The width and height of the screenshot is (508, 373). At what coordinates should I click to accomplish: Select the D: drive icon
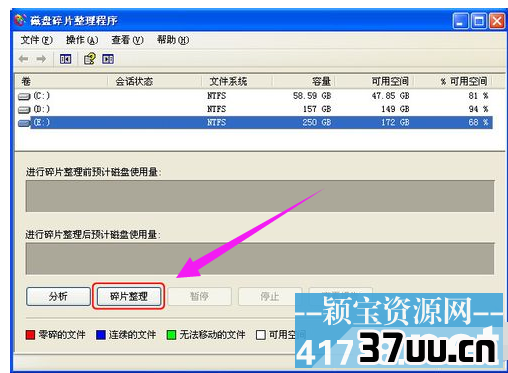[x=24, y=109]
